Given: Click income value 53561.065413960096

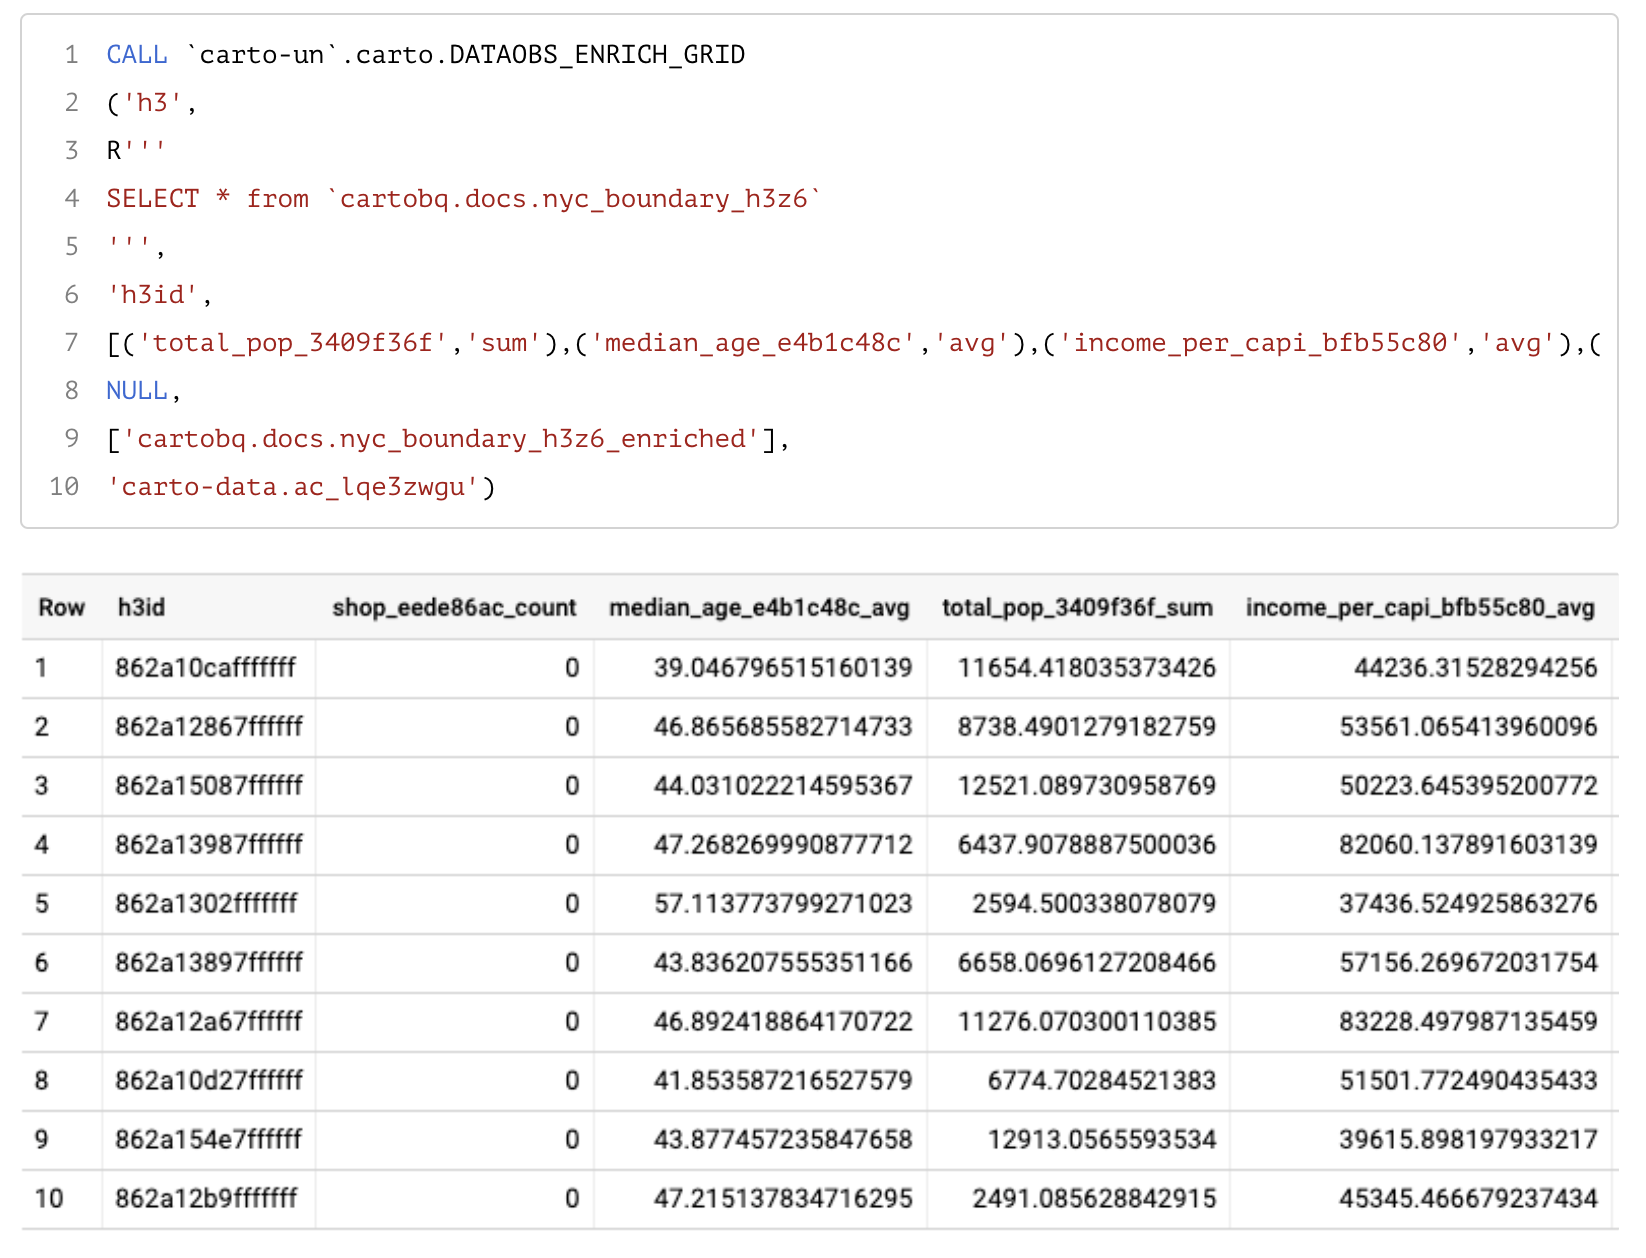Looking at the screenshot, I should click(x=1469, y=726).
